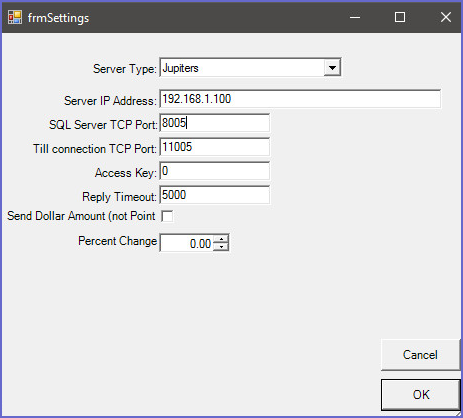Screen dimensions: 463x418
Task: Click the frmSettings title bar text
Action: pos(58,18)
